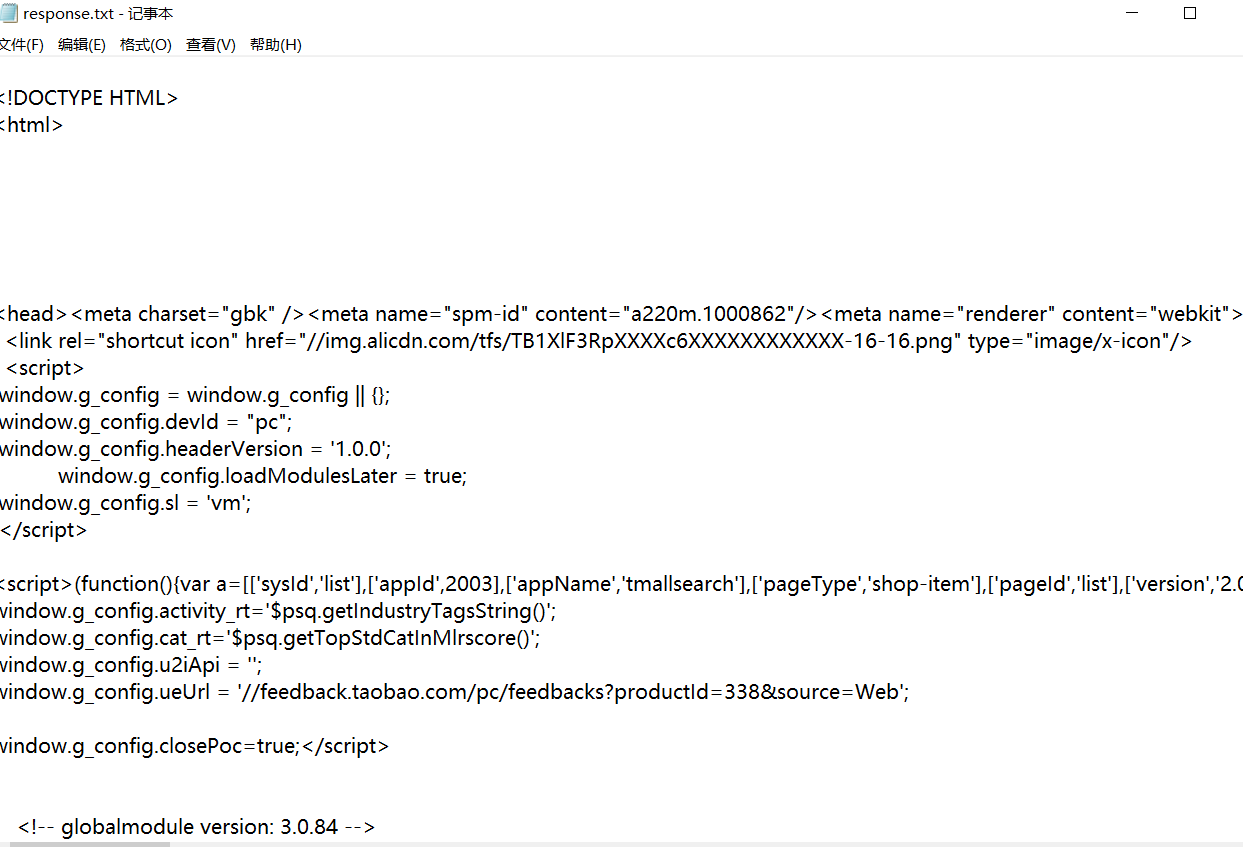The height and width of the screenshot is (847, 1243).
Task: Click the cat_rt getTopStdCatInMlrscore line
Action: [x=270, y=638]
